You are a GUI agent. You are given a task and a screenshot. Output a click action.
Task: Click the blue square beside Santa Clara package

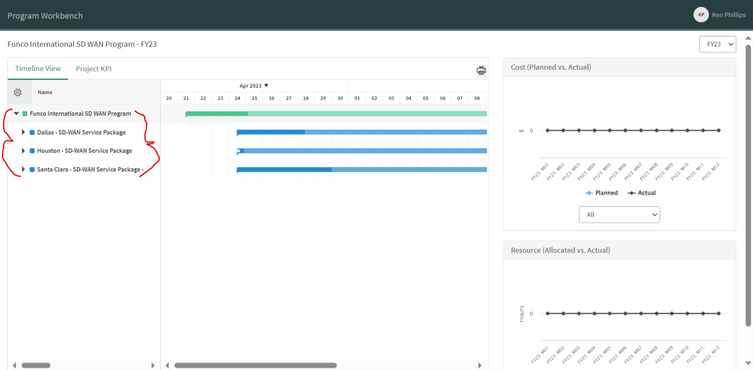[x=32, y=170]
